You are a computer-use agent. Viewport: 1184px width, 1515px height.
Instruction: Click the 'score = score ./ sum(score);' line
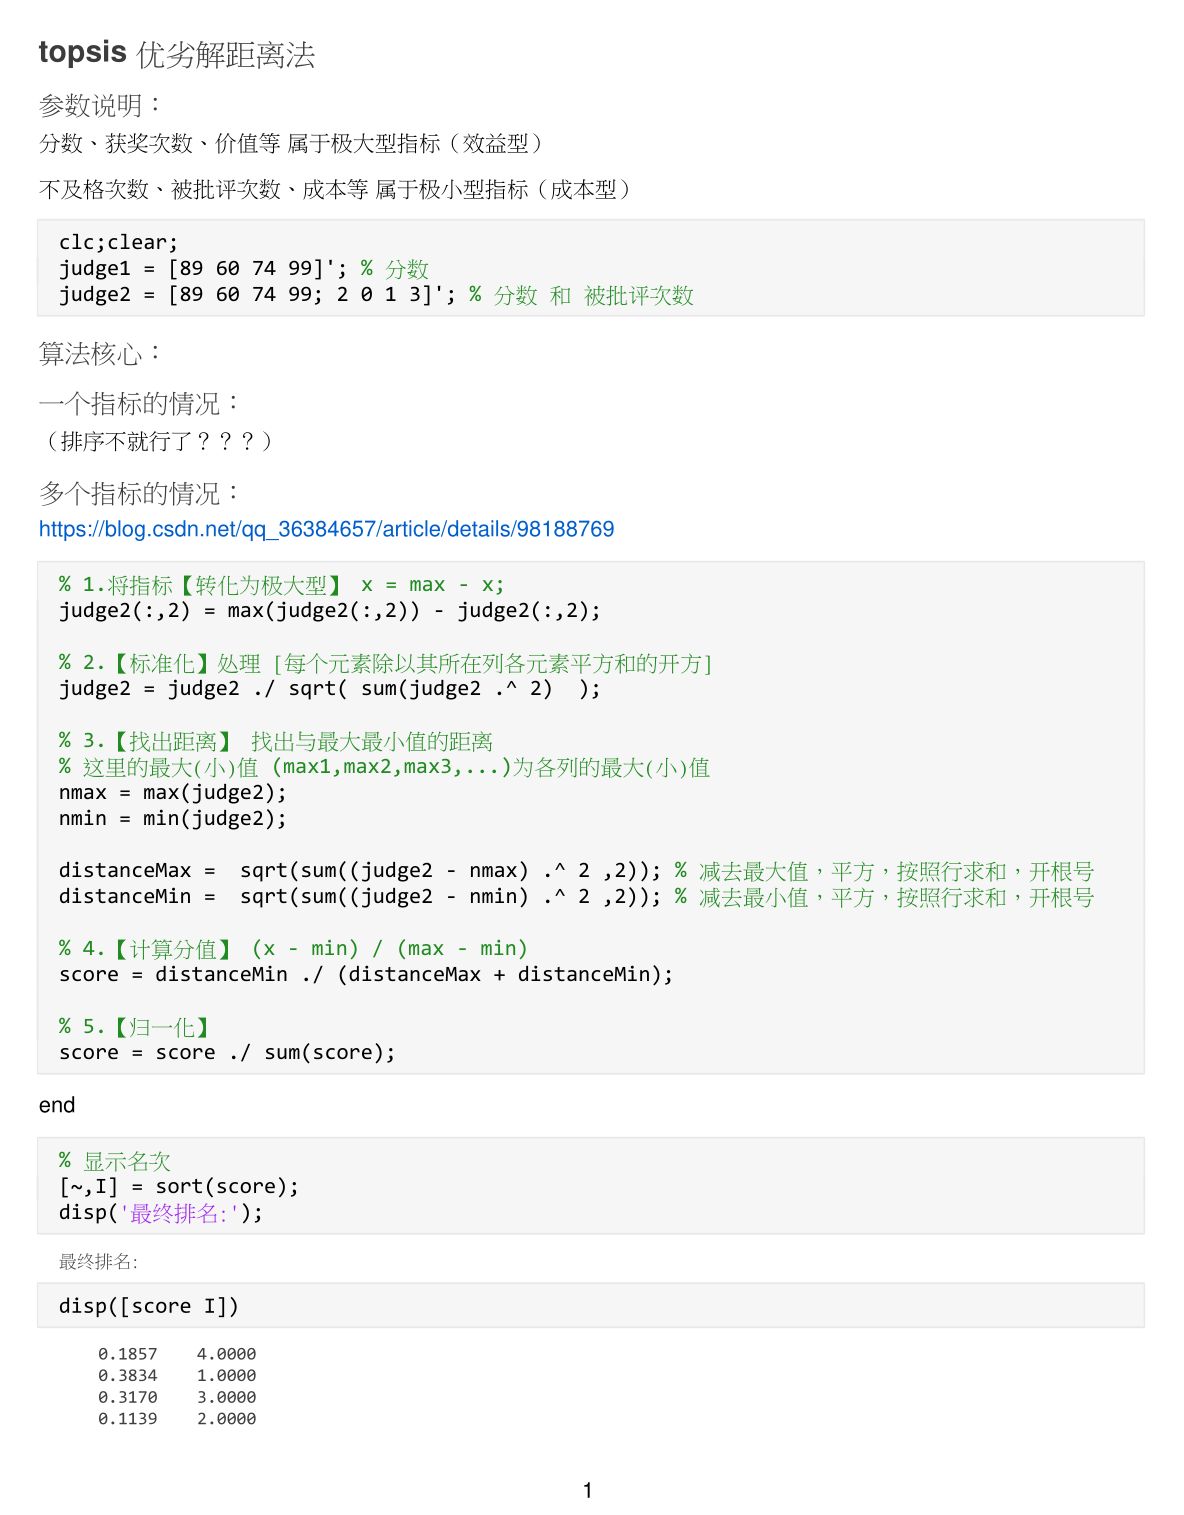(x=227, y=1053)
